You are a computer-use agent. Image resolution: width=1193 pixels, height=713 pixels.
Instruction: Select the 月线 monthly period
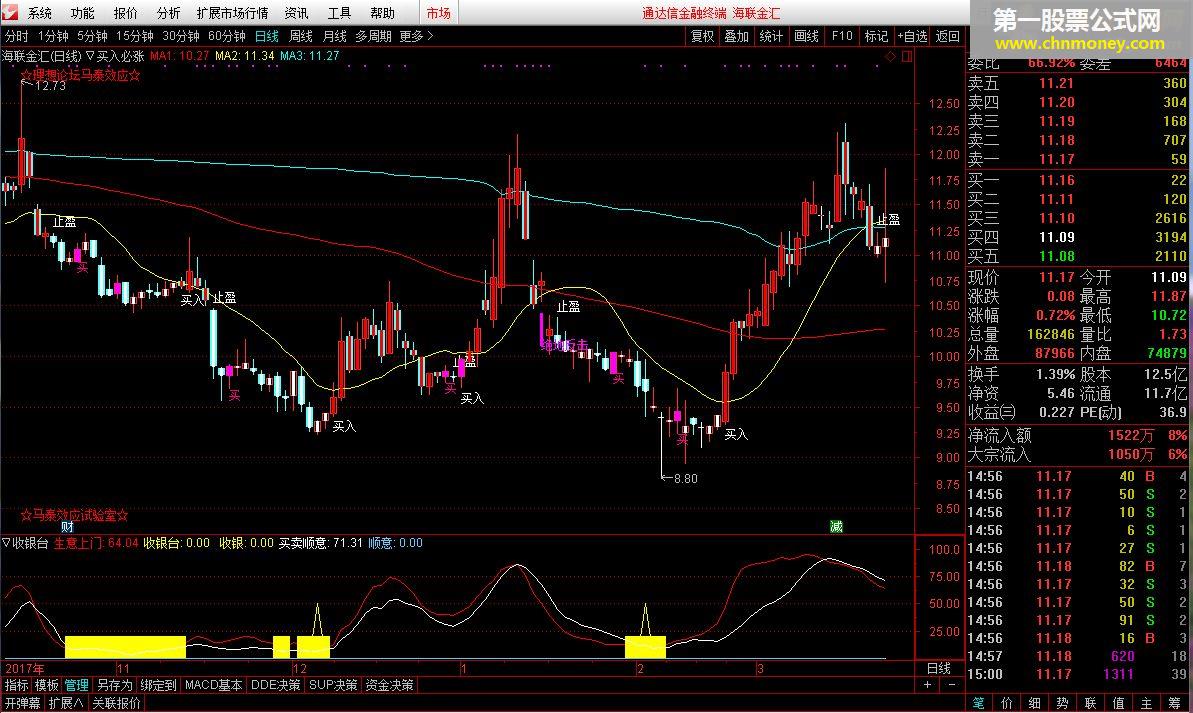pyautogui.click(x=334, y=36)
